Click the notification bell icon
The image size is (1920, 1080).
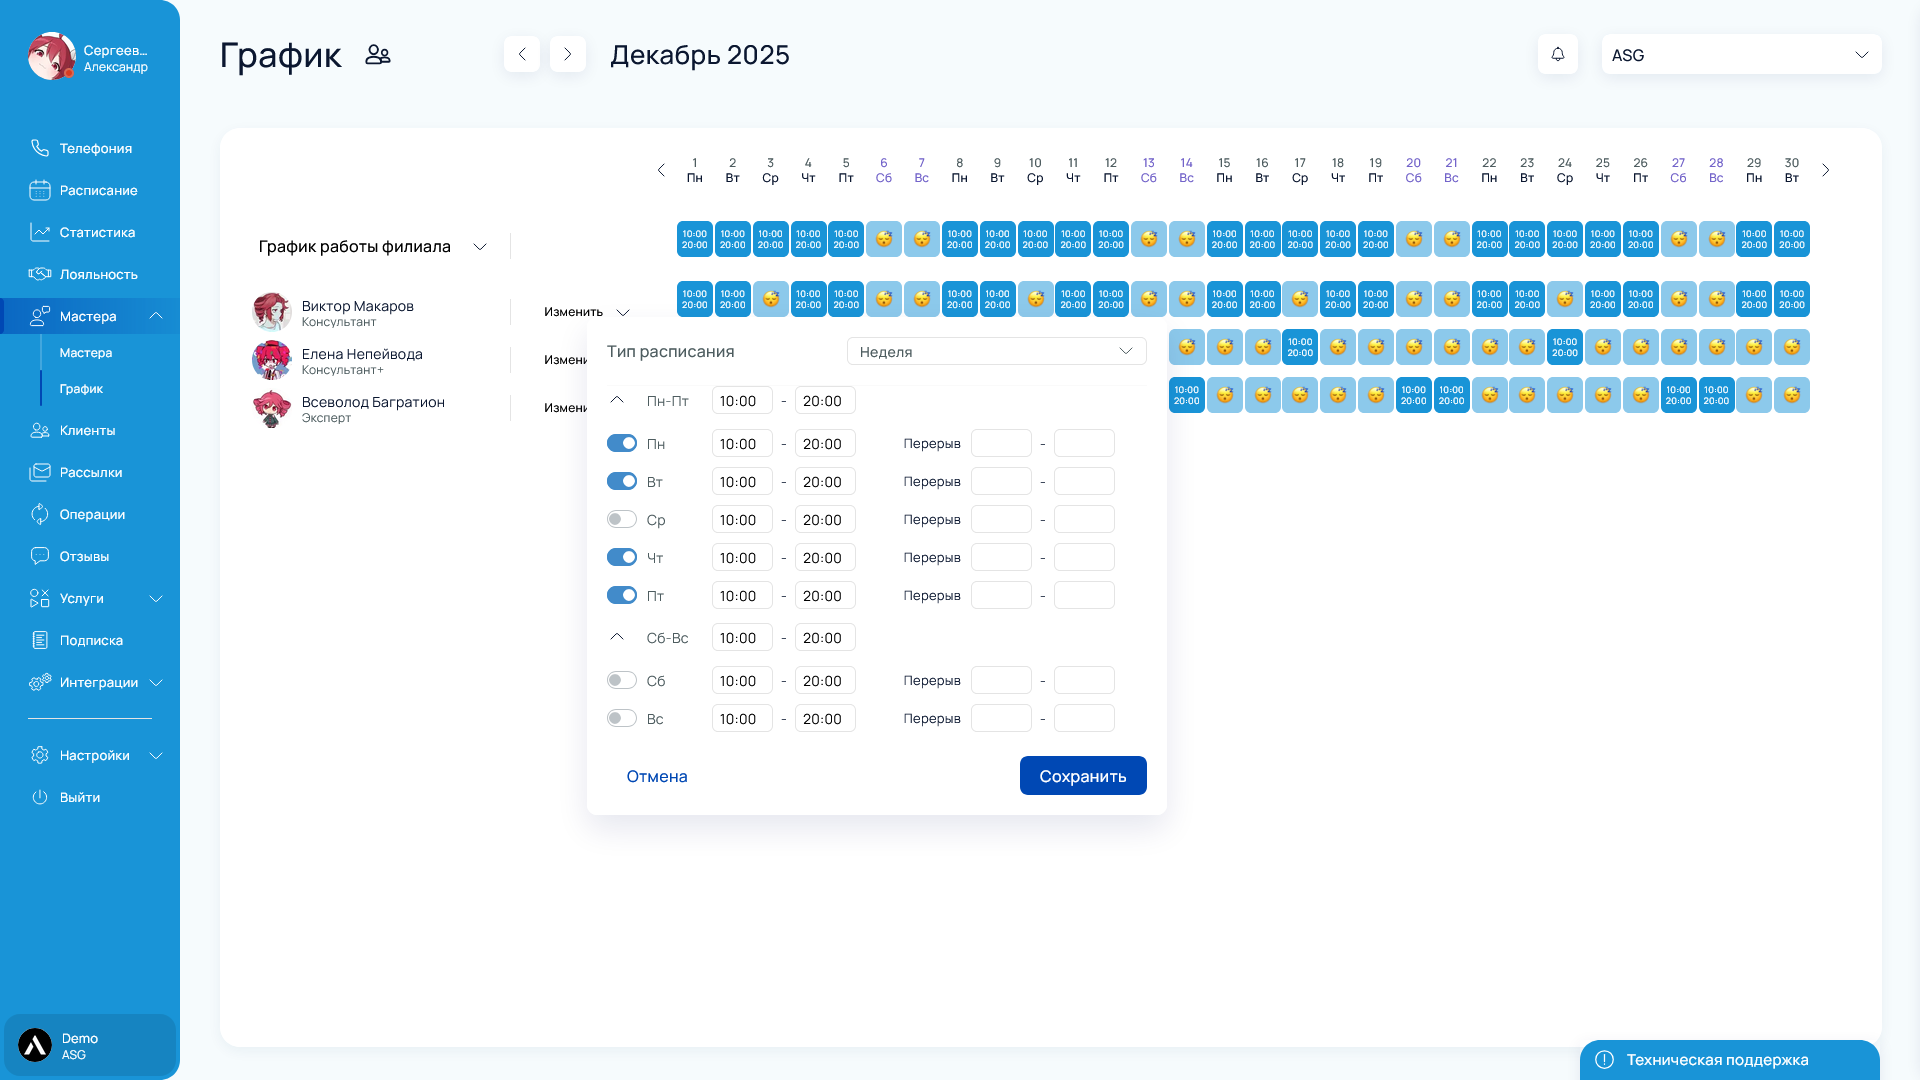[x=1557, y=54]
